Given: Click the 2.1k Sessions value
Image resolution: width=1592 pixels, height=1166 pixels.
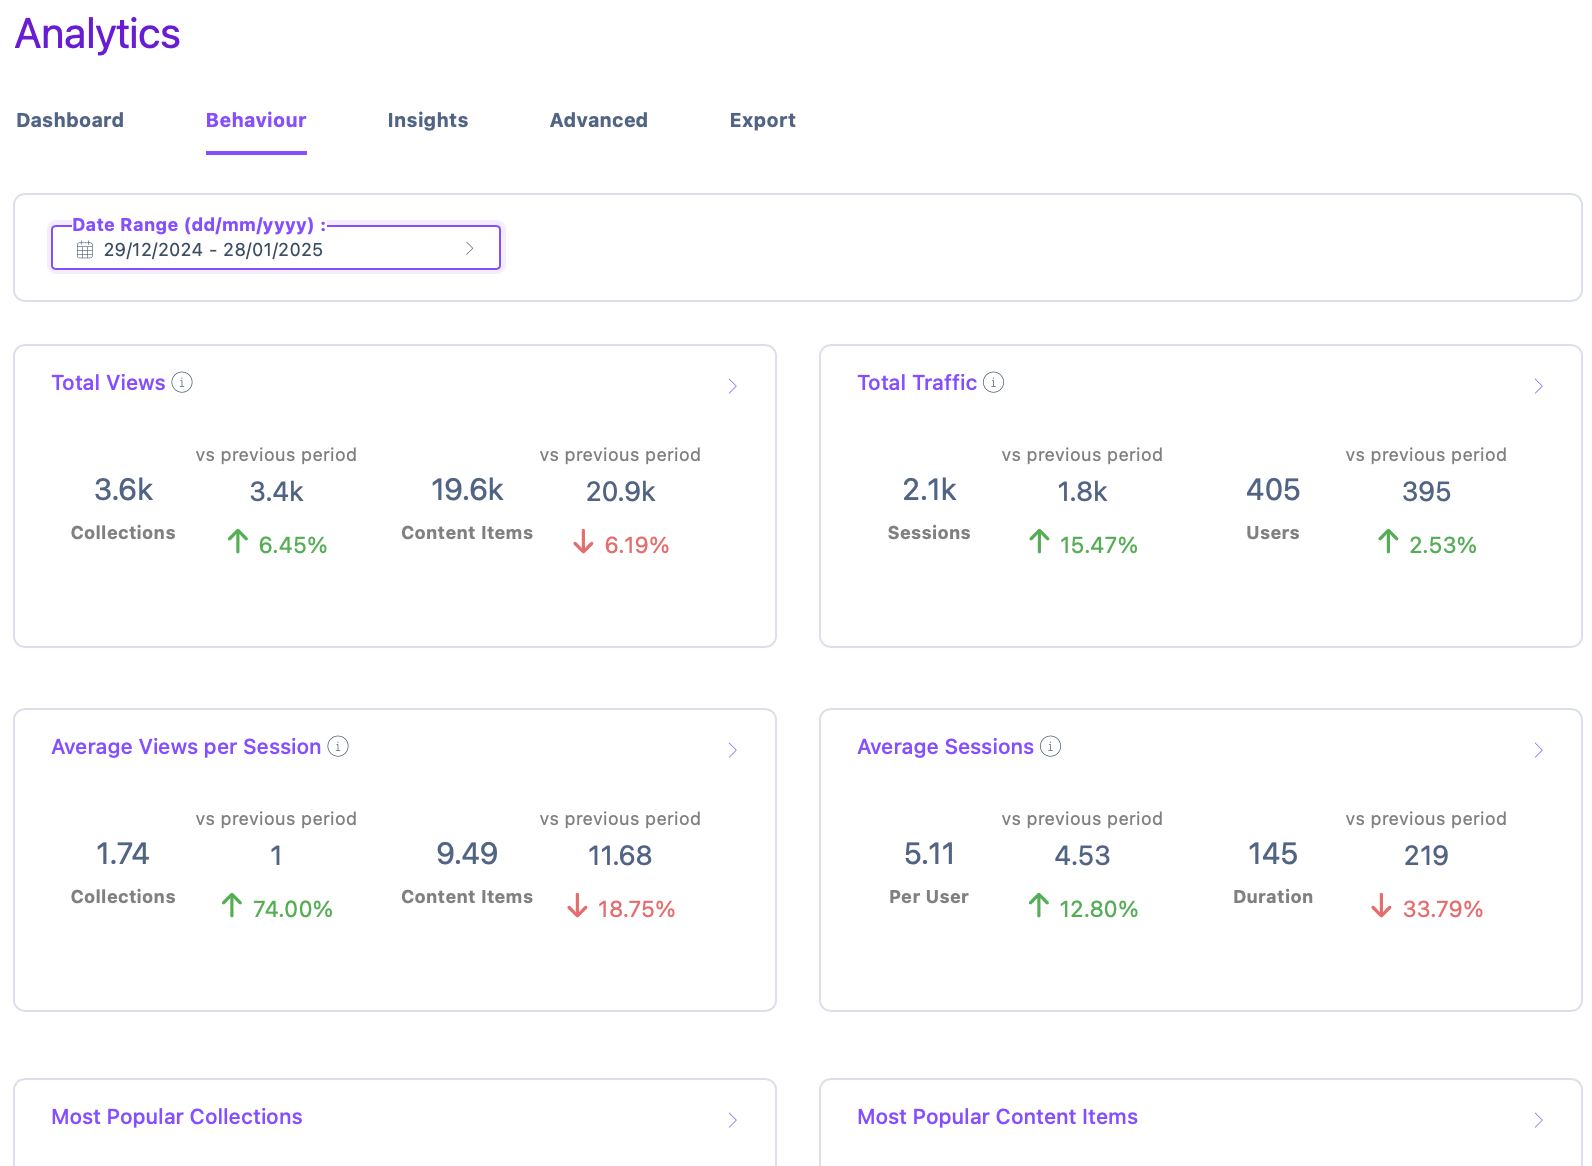Looking at the screenshot, I should click(929, 490).
